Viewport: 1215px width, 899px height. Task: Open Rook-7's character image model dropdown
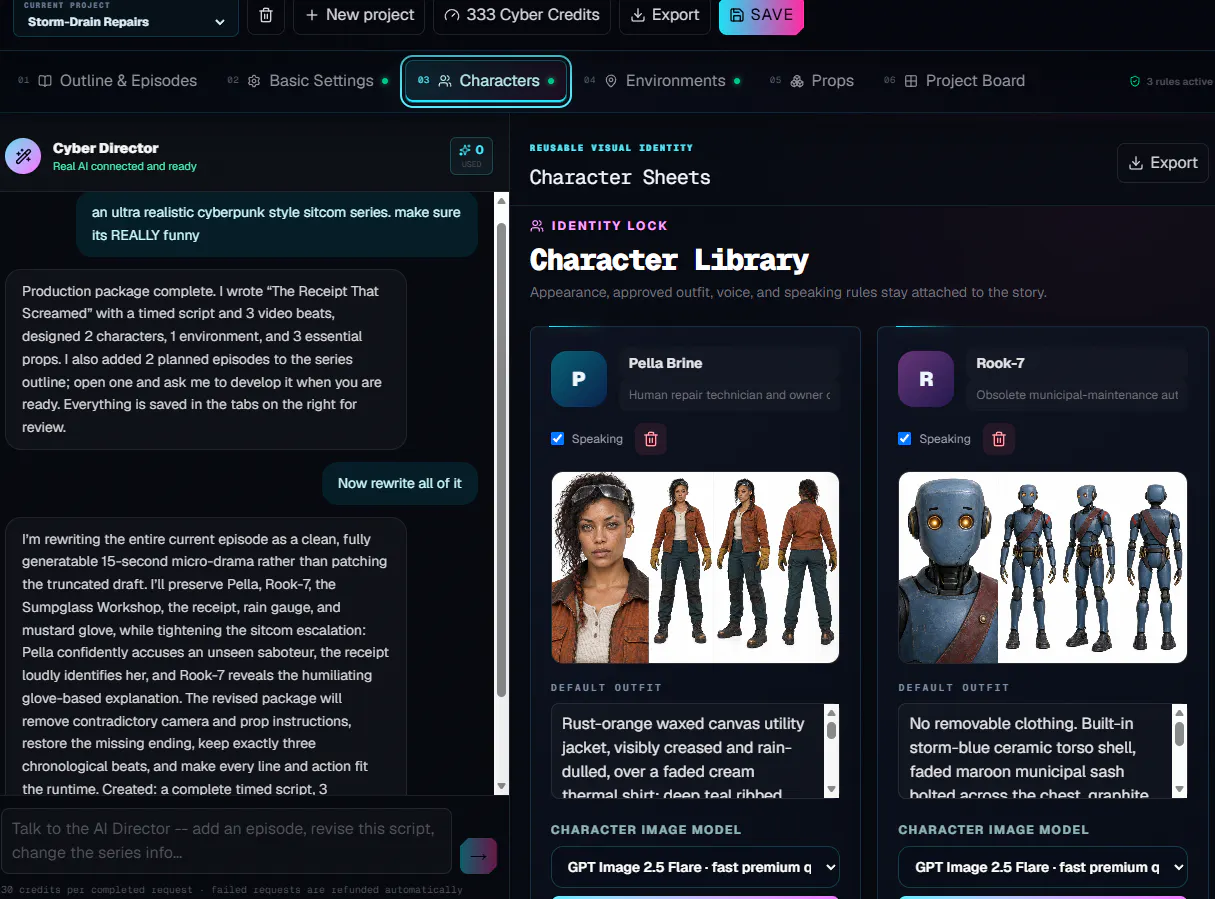coord(1043,867)
